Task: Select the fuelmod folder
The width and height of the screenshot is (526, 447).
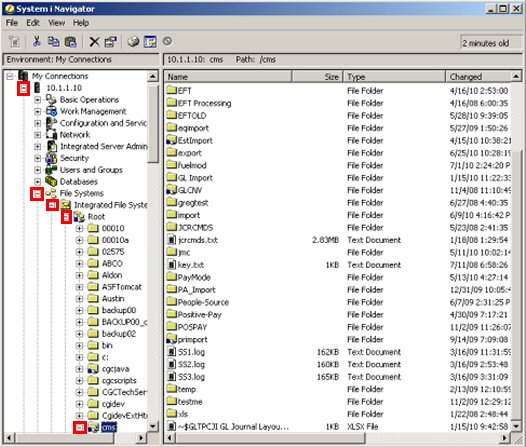Action: [x=192, y=165]
